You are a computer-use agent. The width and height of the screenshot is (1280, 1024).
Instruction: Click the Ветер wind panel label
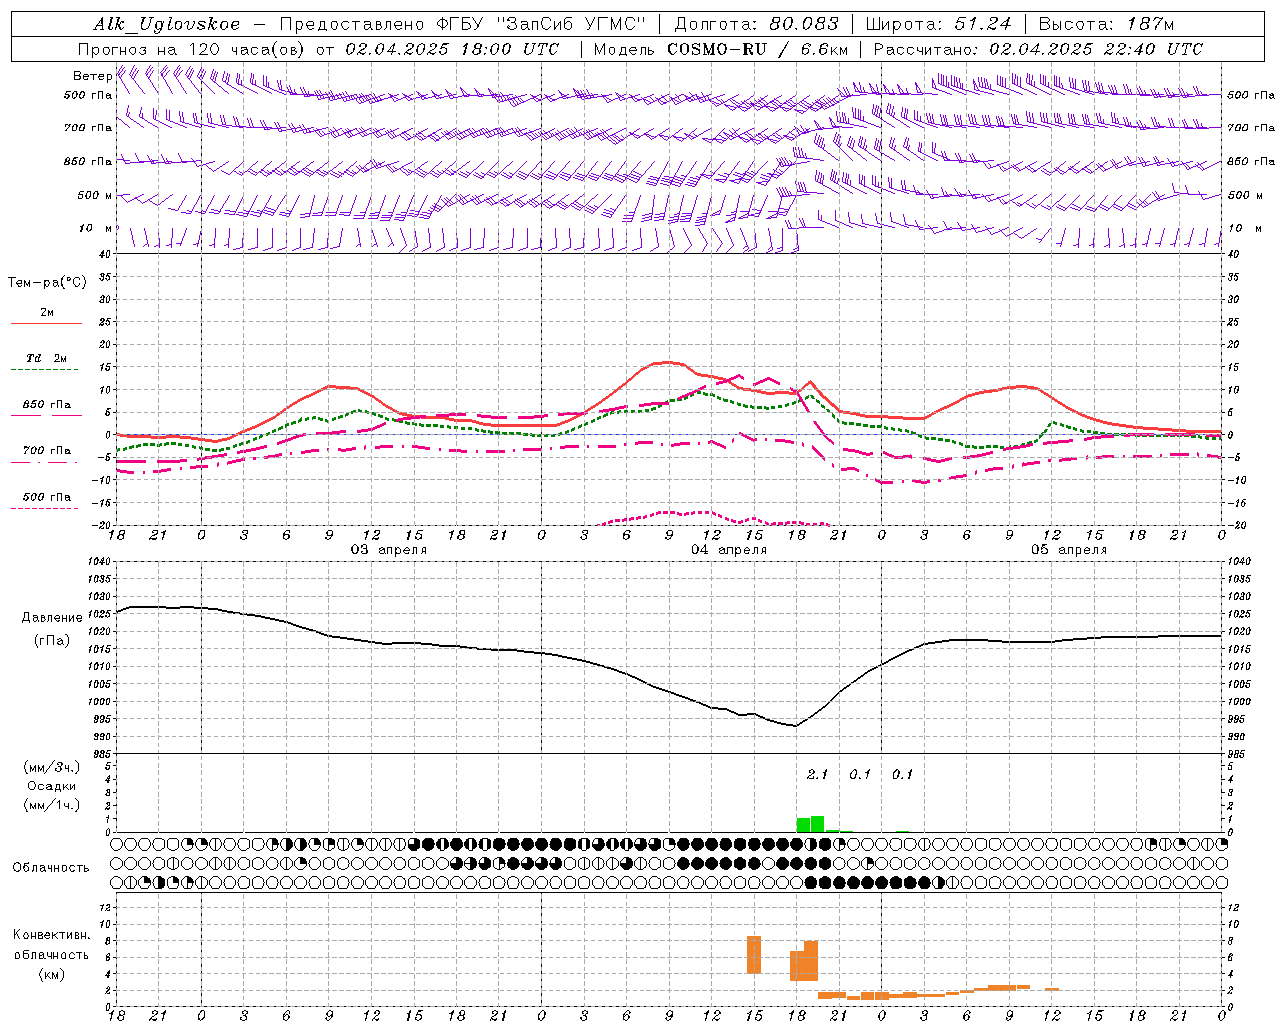[93, 76]
